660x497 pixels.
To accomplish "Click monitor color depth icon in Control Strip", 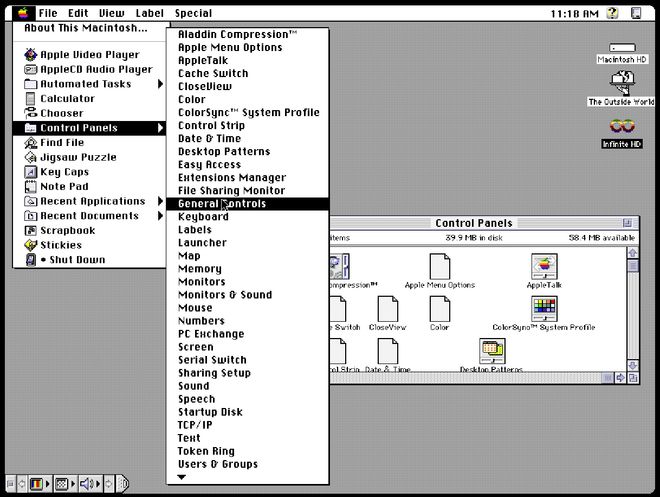I will 36,484.
